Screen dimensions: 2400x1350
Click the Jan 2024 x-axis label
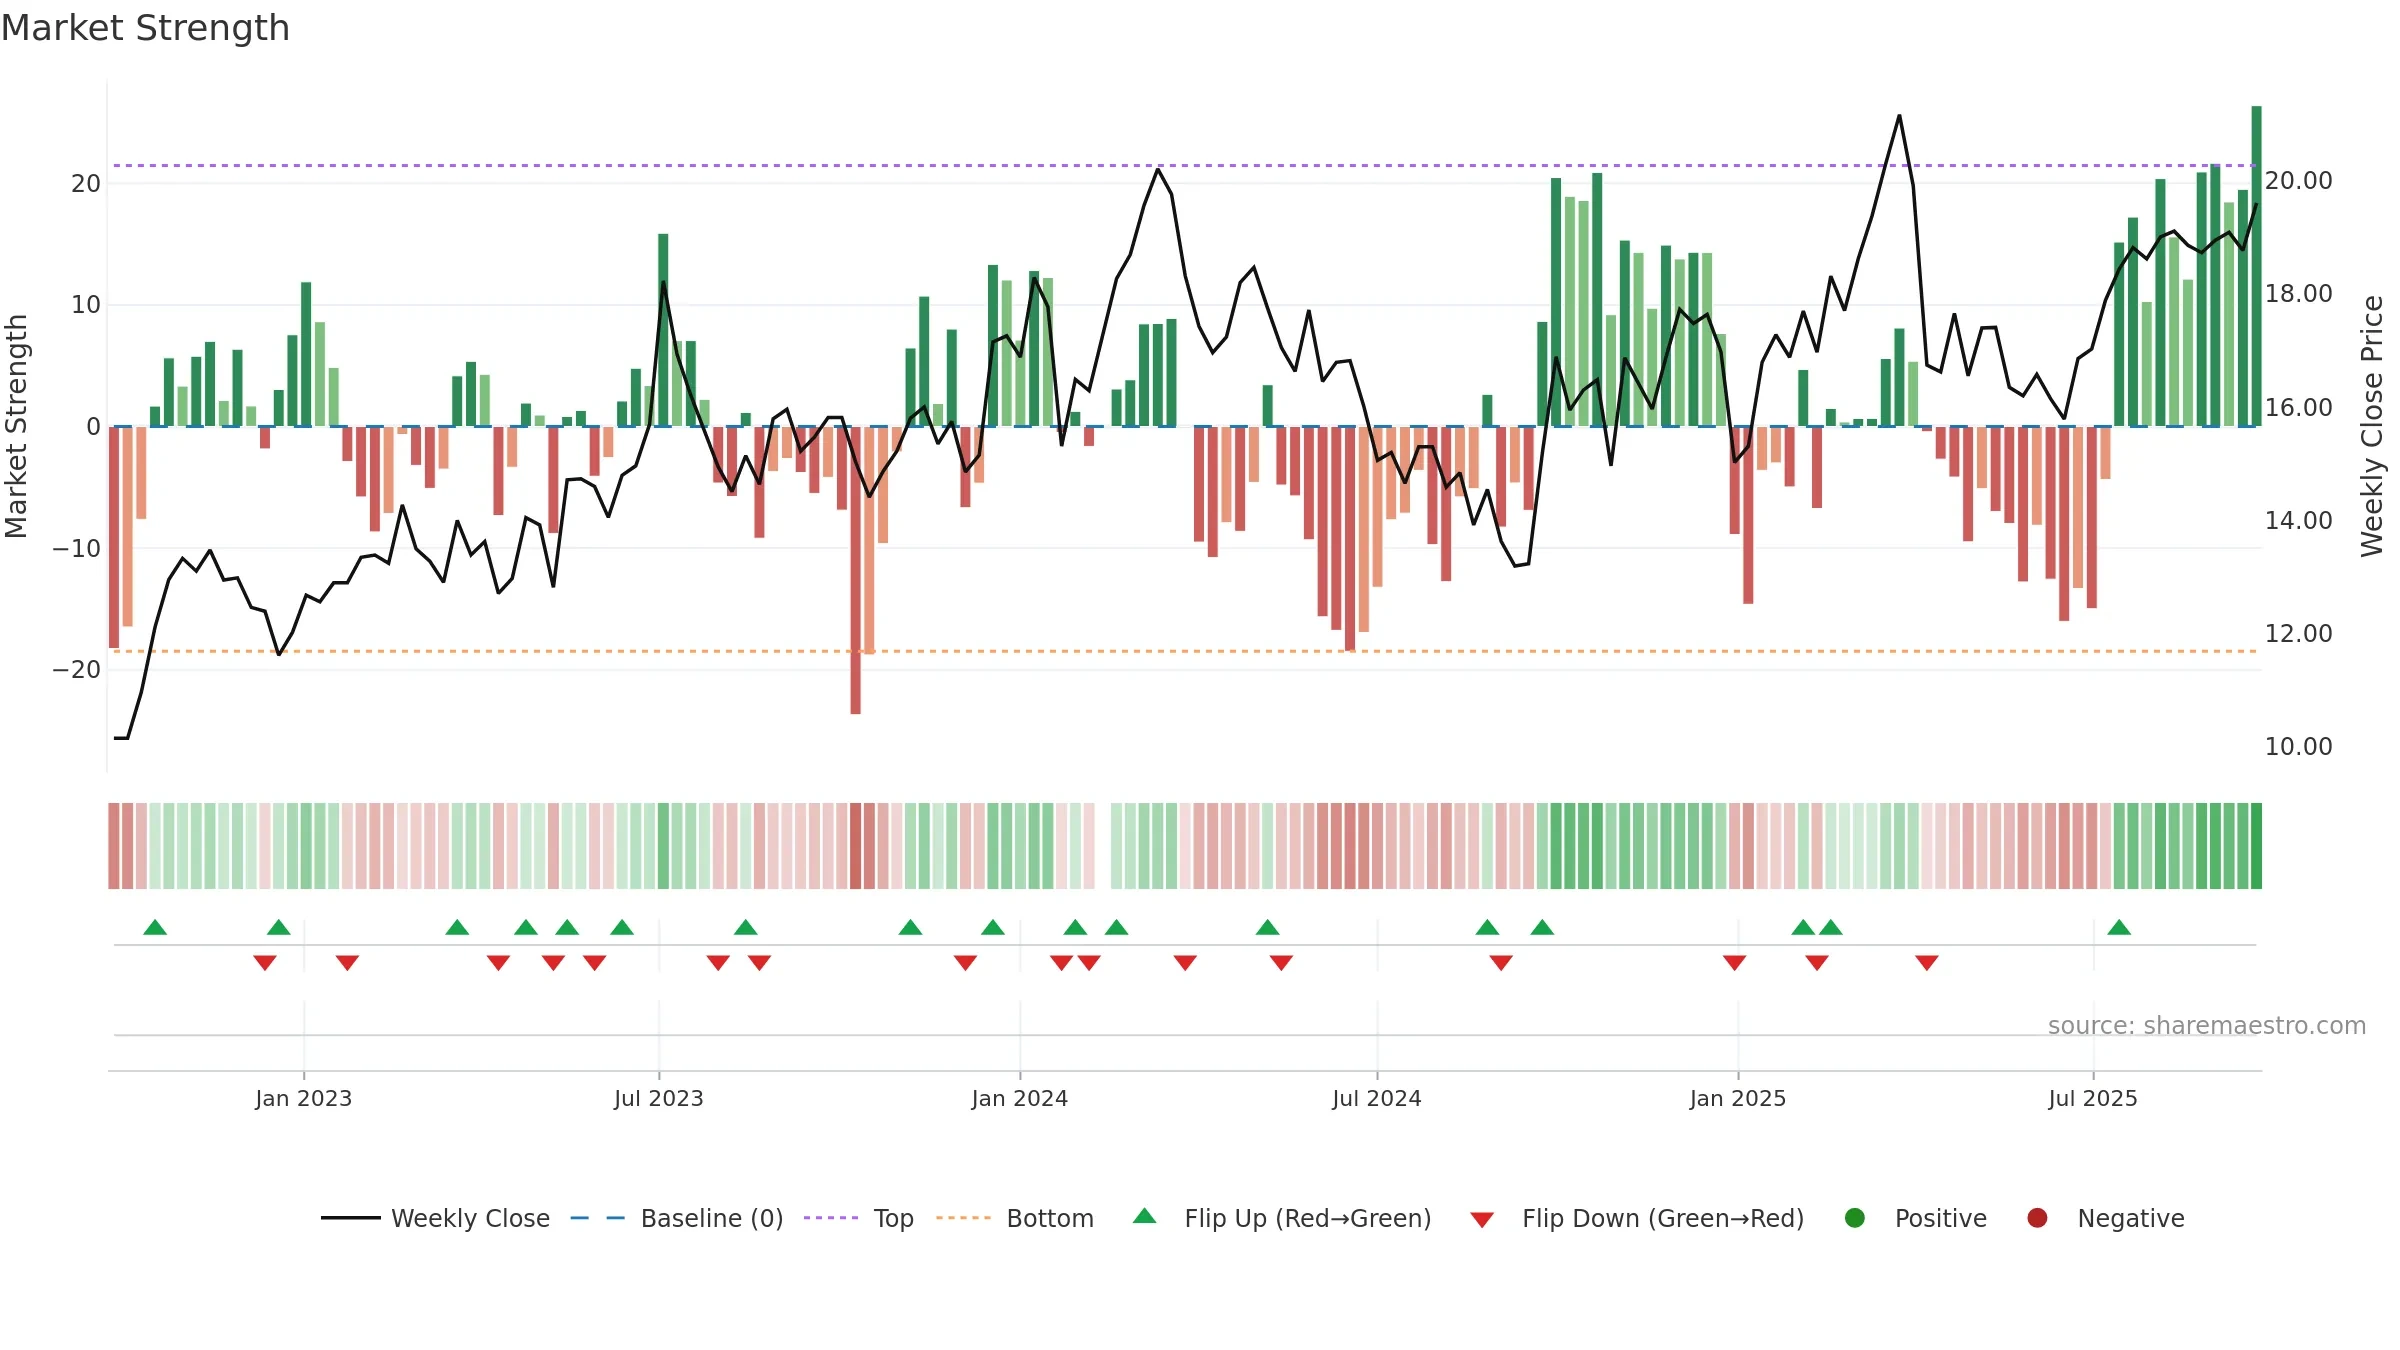tap(1020, 1098)
